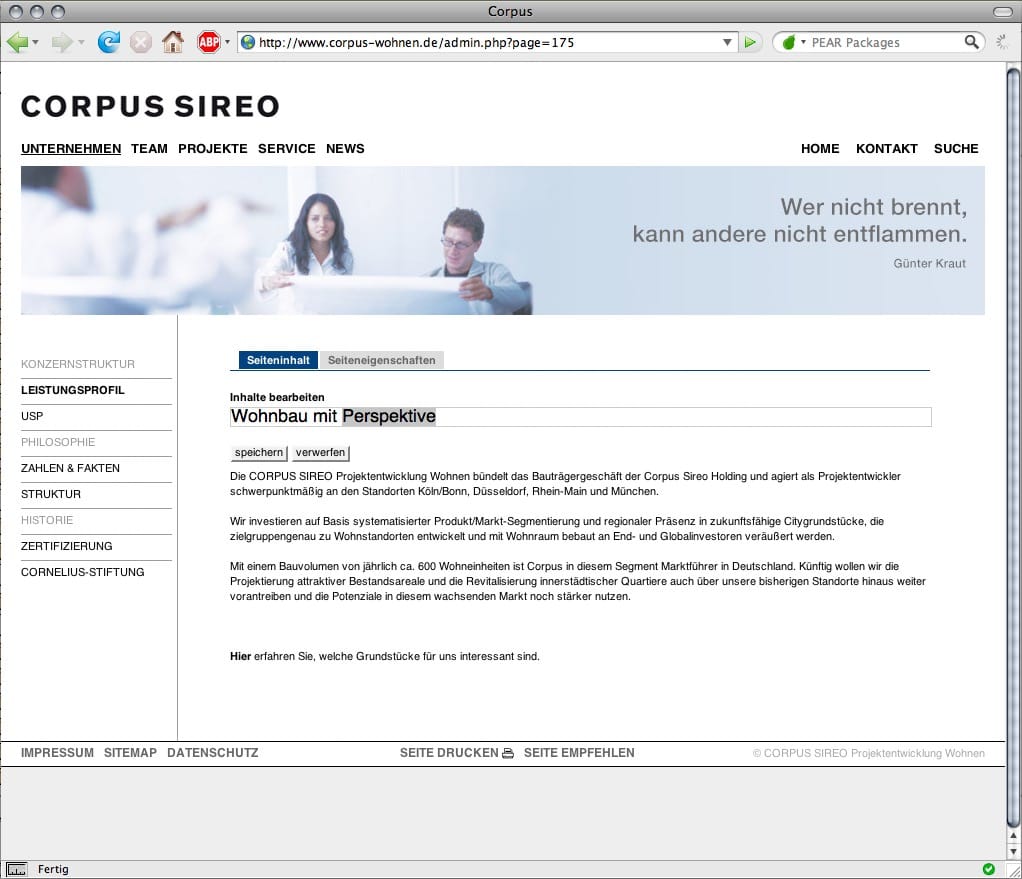The width and height of the screenshot is (1022, 879).
Task: Open the NEWS menu item
Action: [x=345, y=149]
